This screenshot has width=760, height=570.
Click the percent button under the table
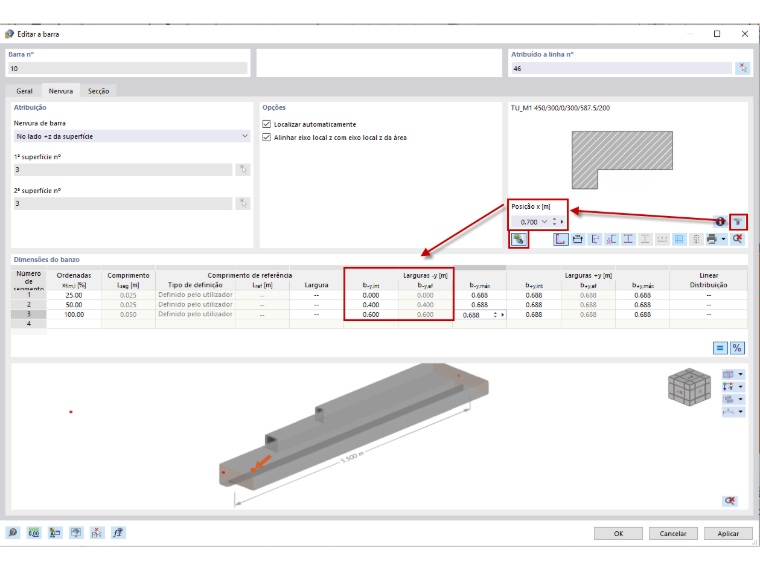pos(737,348)
